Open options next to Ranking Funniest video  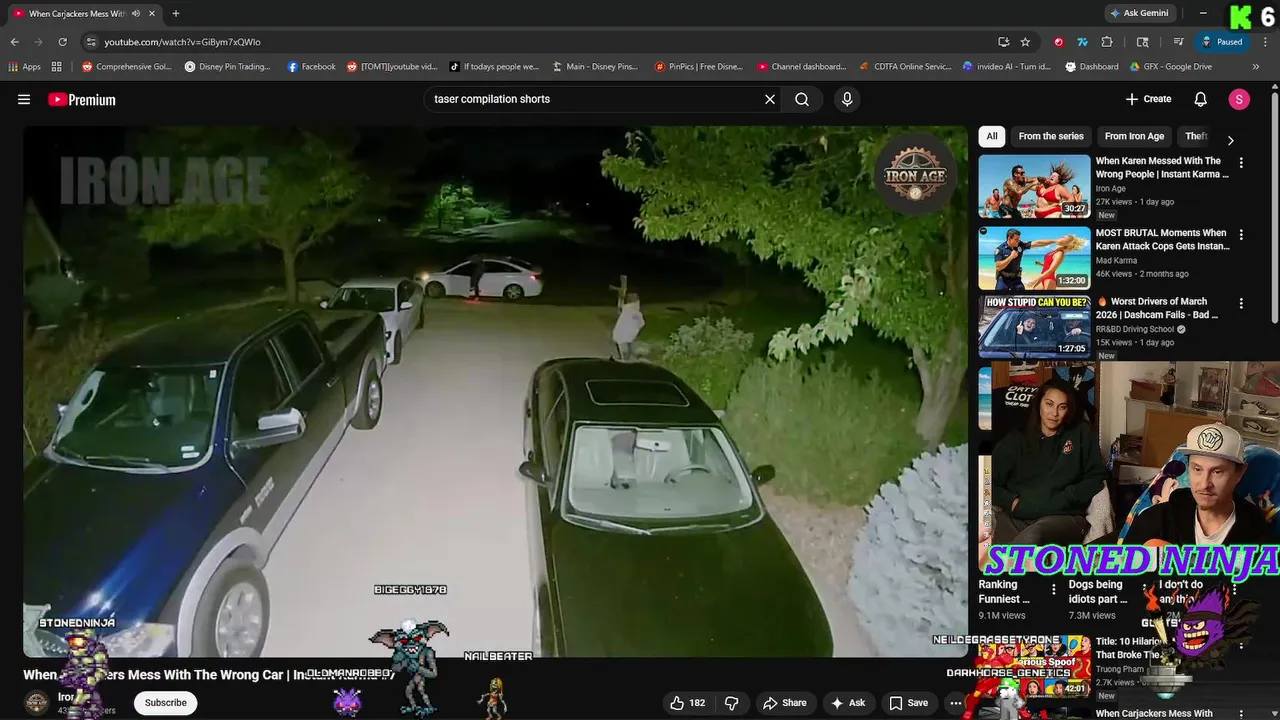click(1053, 589)
